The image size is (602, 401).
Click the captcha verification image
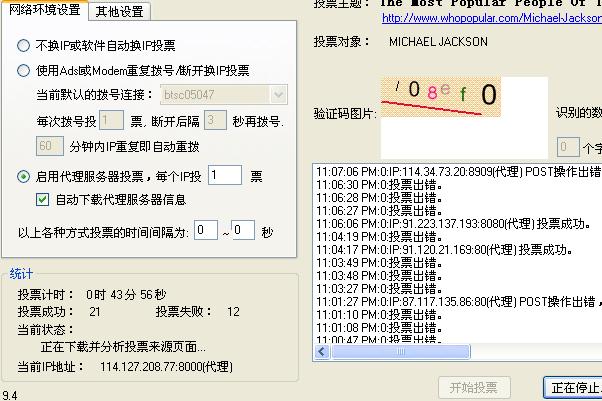[x=462, y=106]
